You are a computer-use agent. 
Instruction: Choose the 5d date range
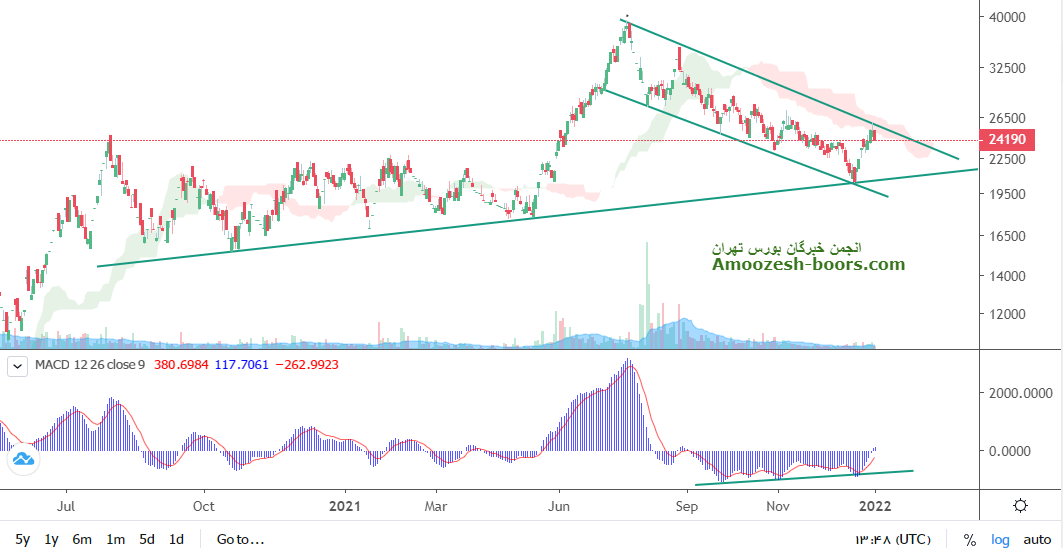[x=147, y=539]
